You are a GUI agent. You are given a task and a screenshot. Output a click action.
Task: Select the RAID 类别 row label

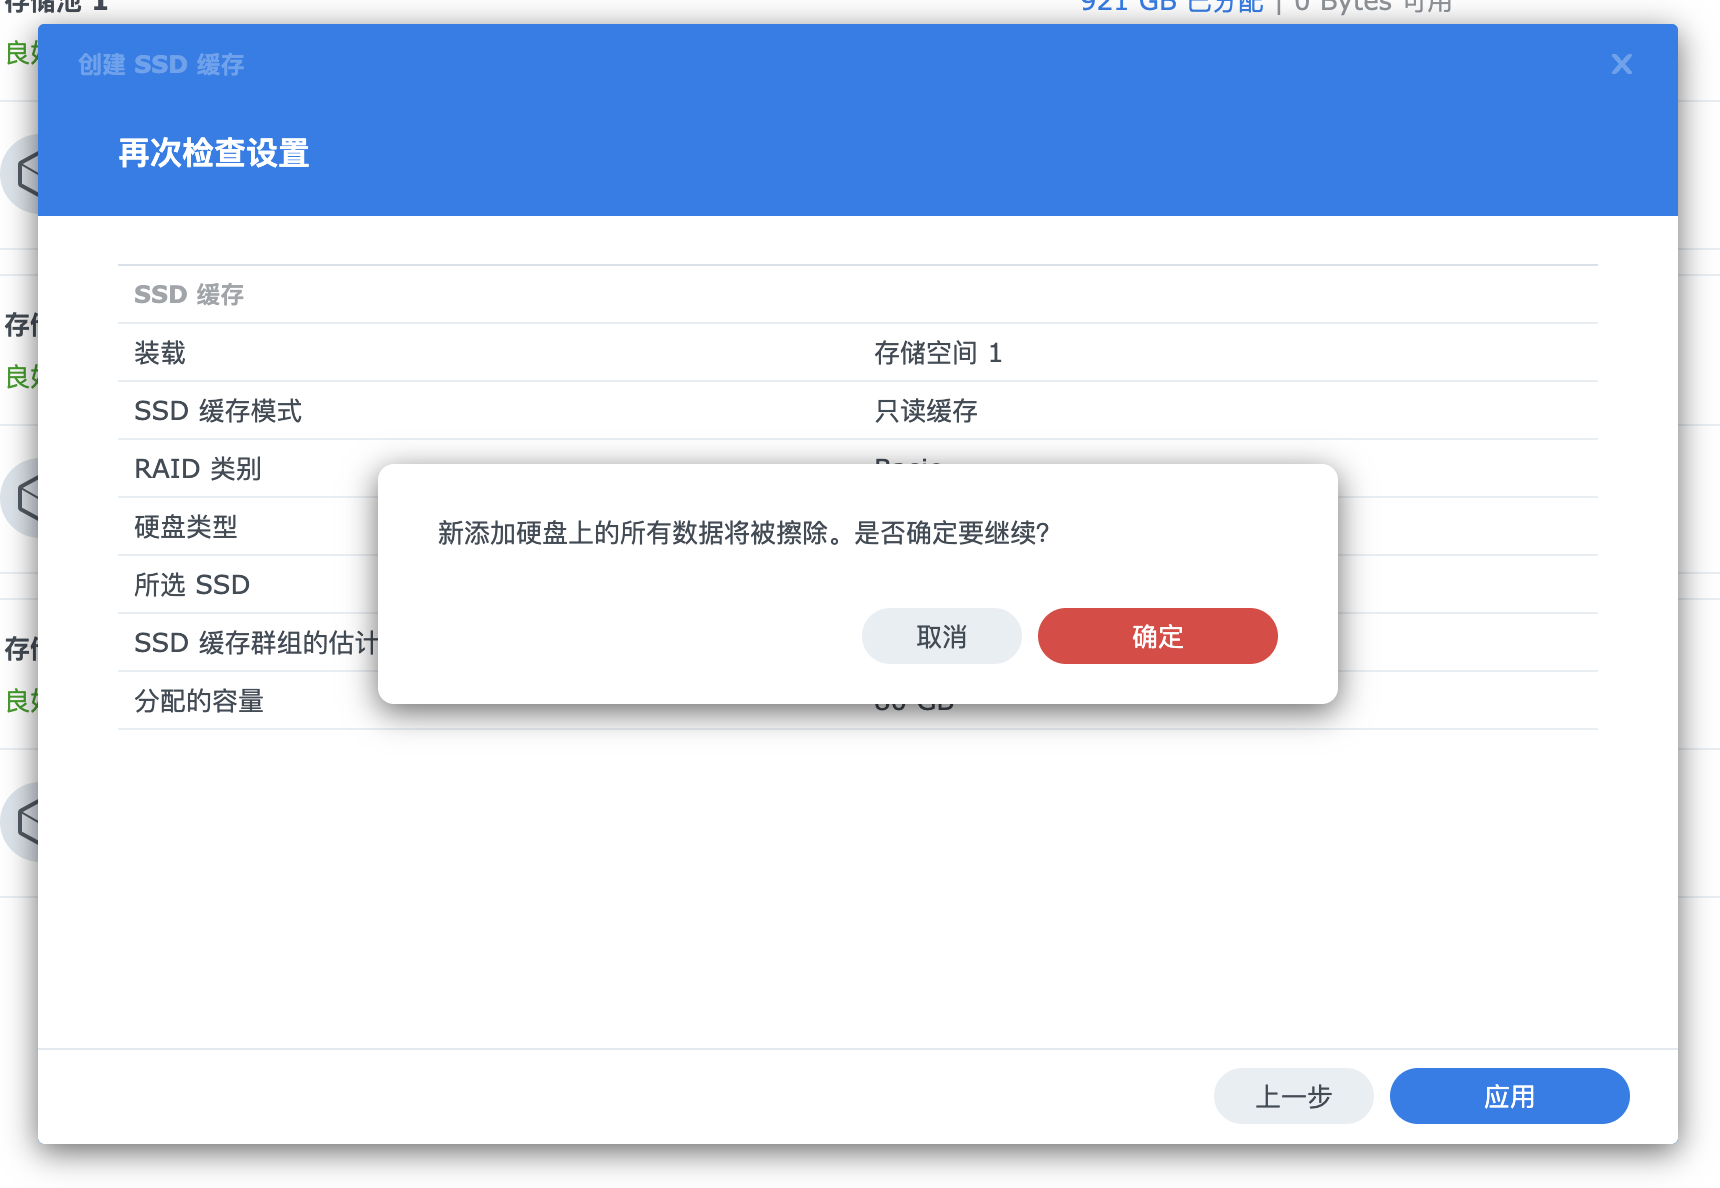(x=198, y=469)
